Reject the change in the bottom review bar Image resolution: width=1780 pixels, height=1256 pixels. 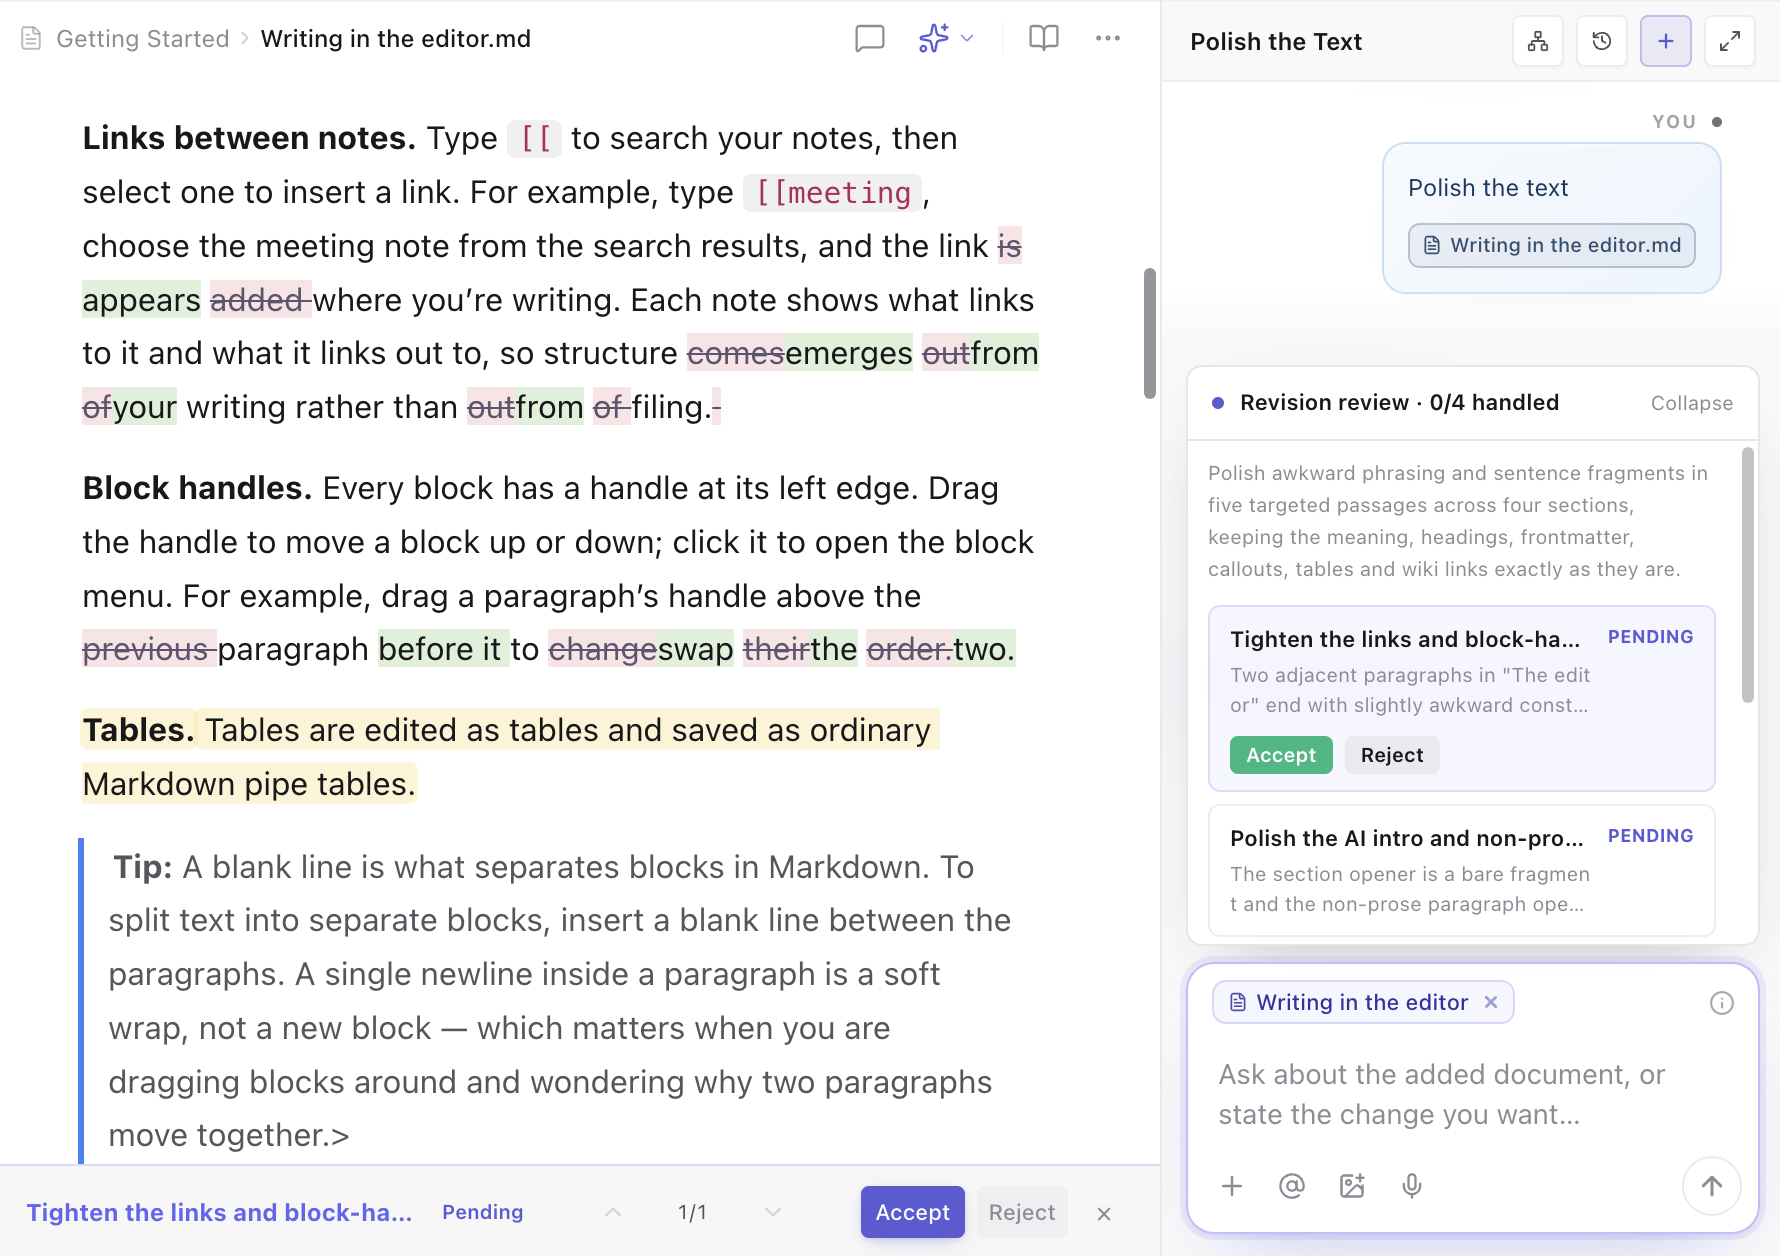(x=1022, y=1212)
